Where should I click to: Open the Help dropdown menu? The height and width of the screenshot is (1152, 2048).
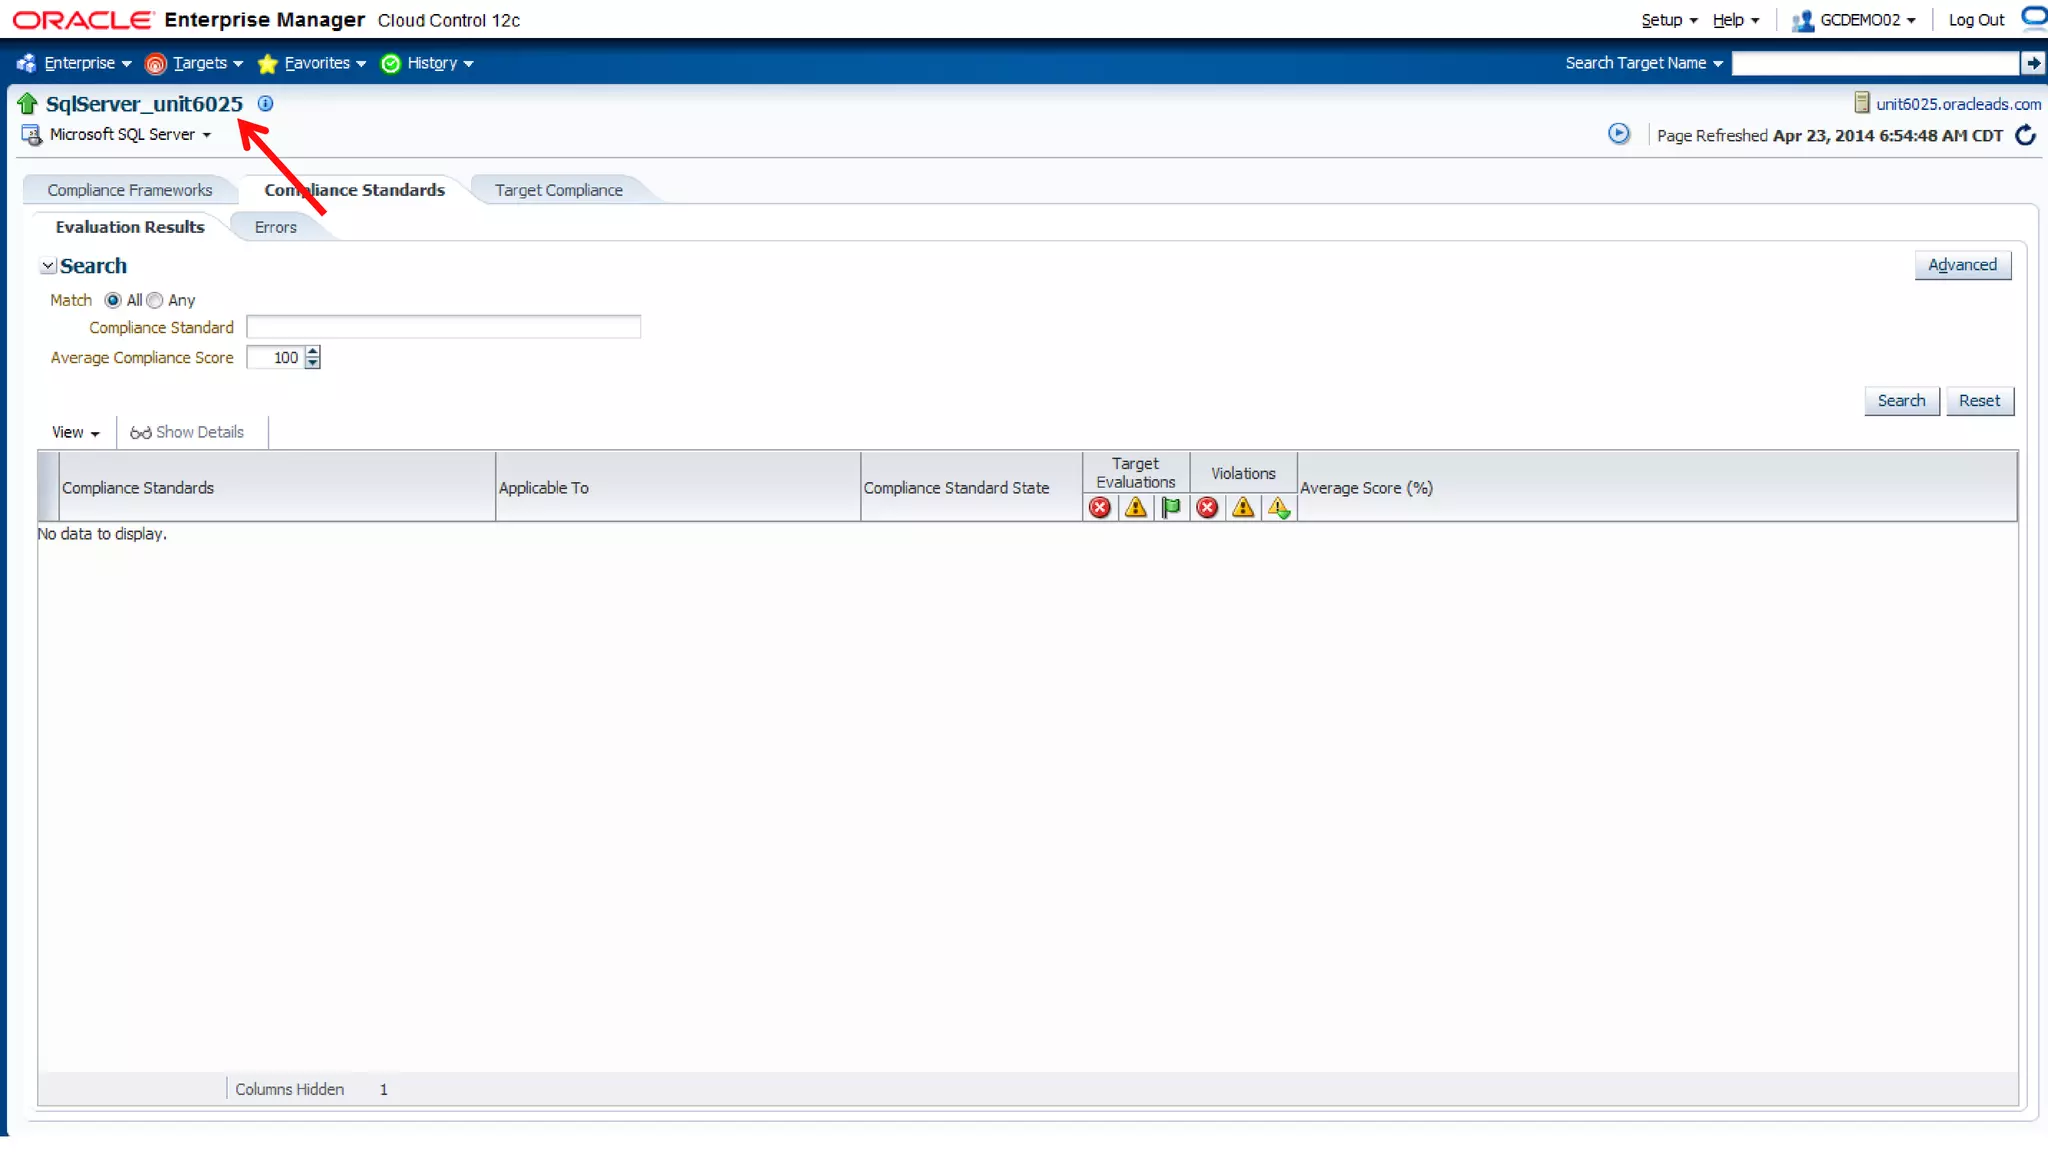point(1735,20)
